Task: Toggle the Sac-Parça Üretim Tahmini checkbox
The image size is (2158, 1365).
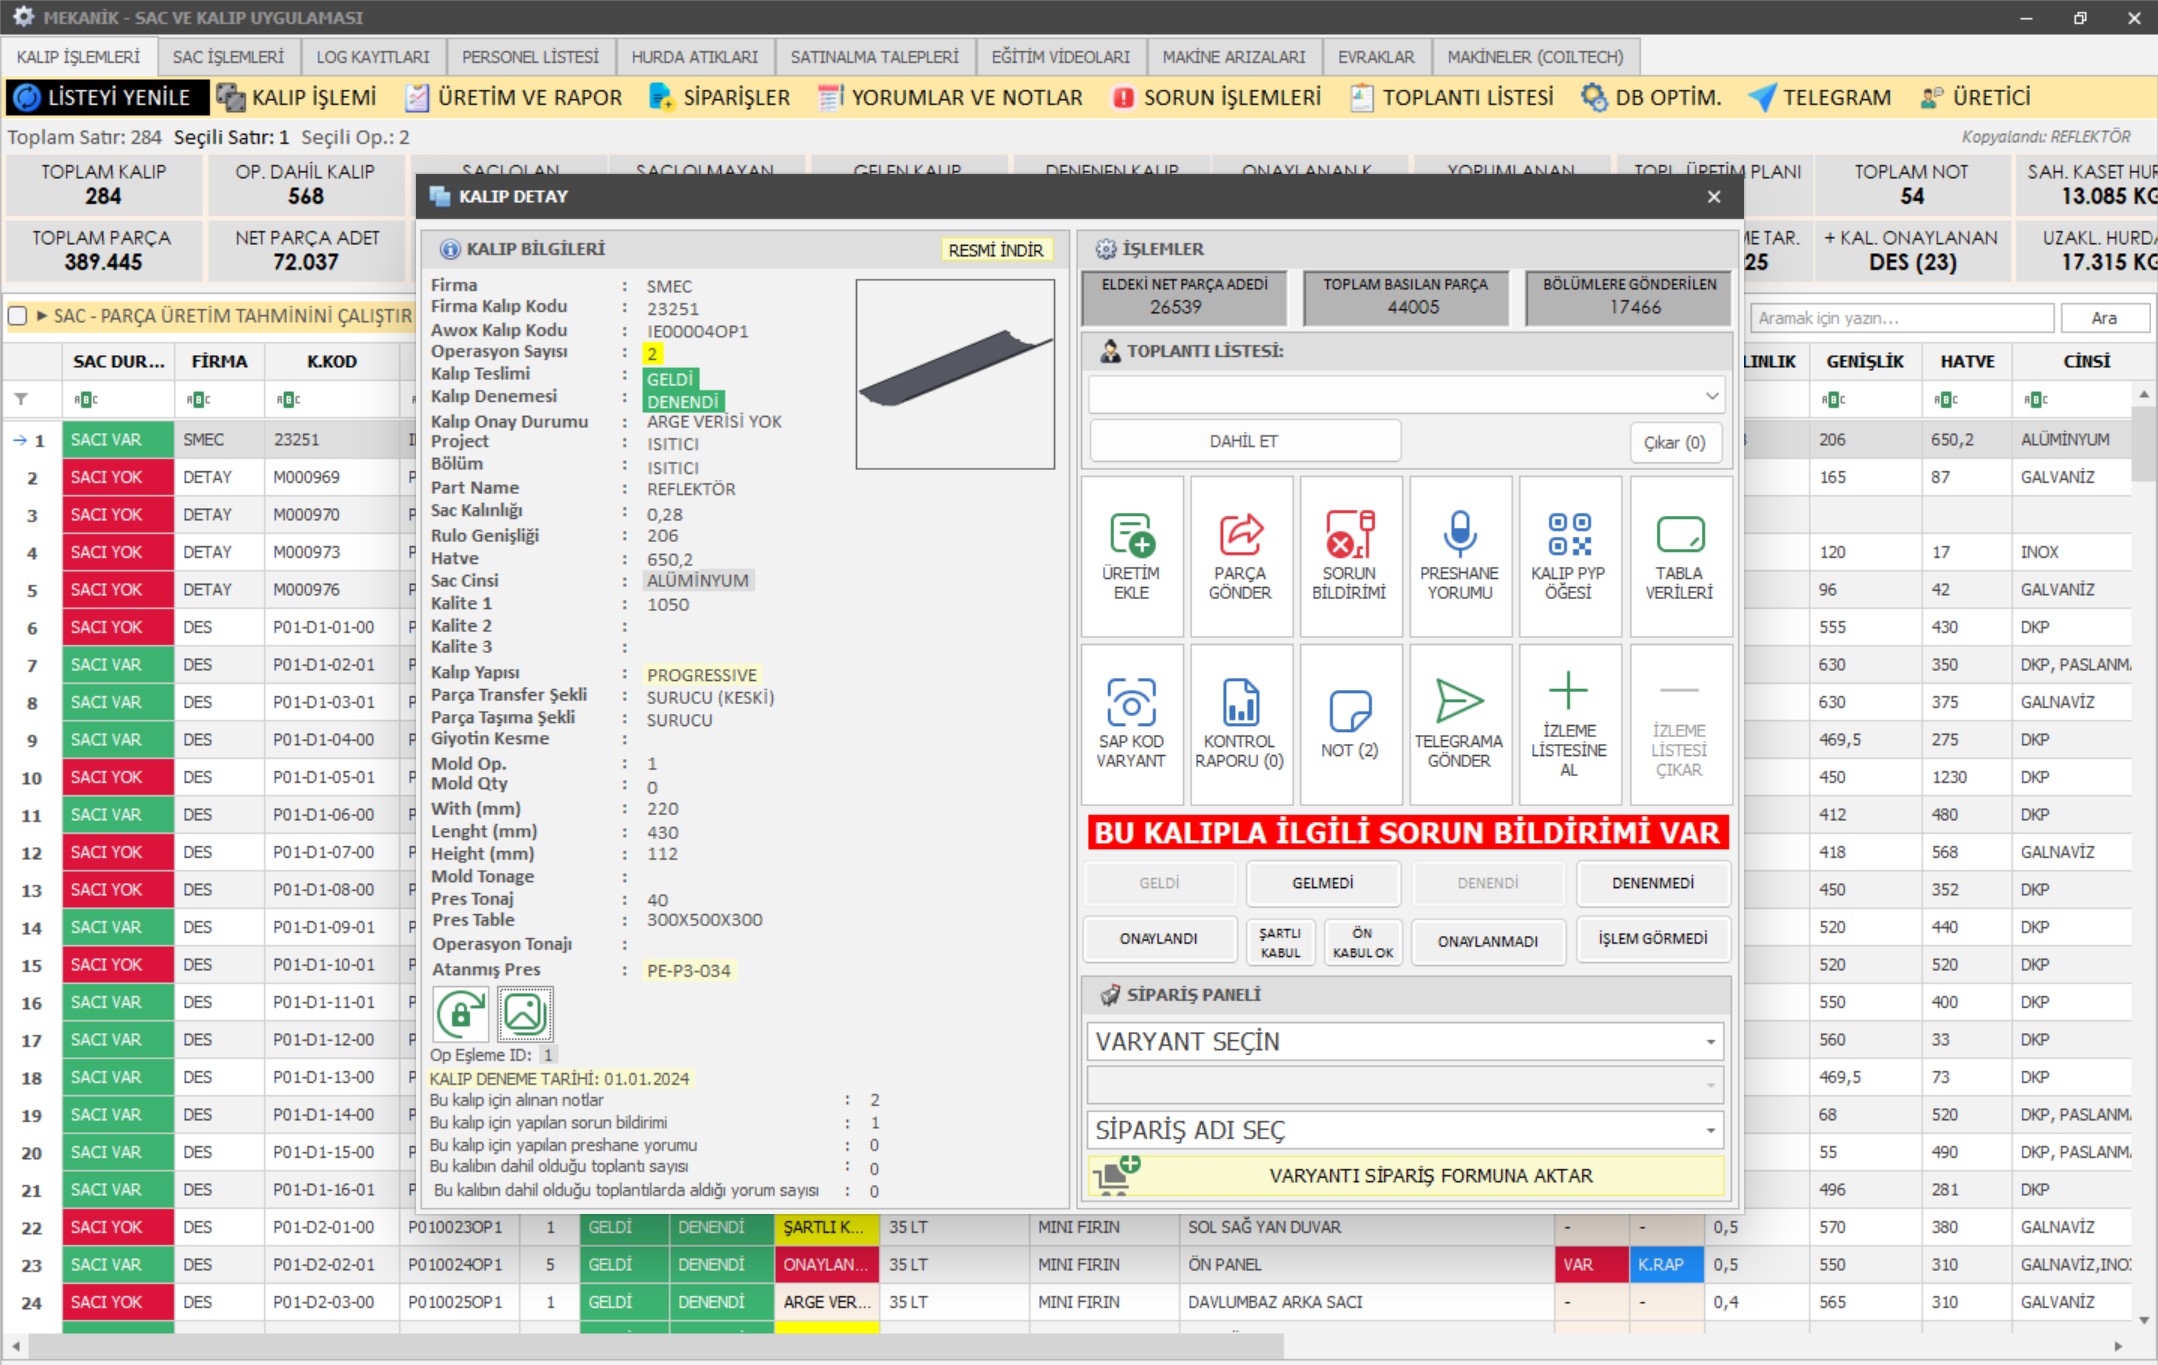Action: pos(17,316)
